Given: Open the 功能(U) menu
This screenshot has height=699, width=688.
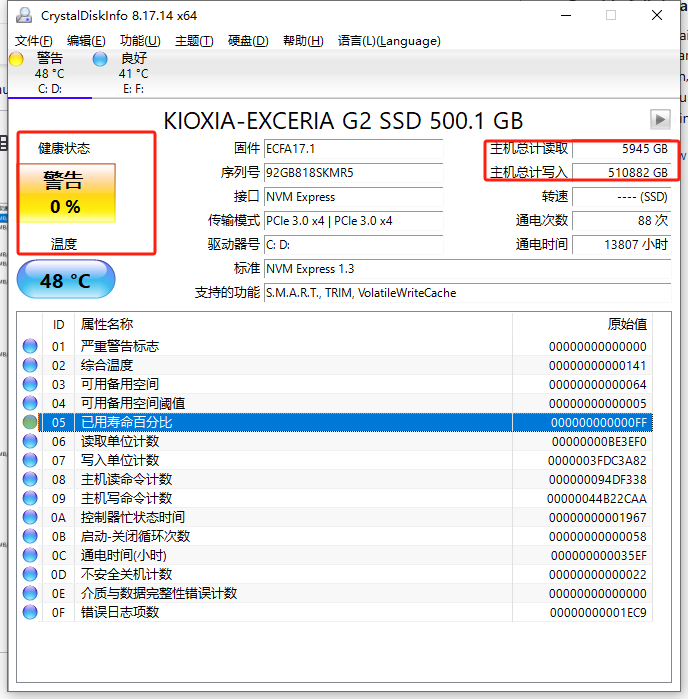Looking at the screenshot, I should pos(140,41).
